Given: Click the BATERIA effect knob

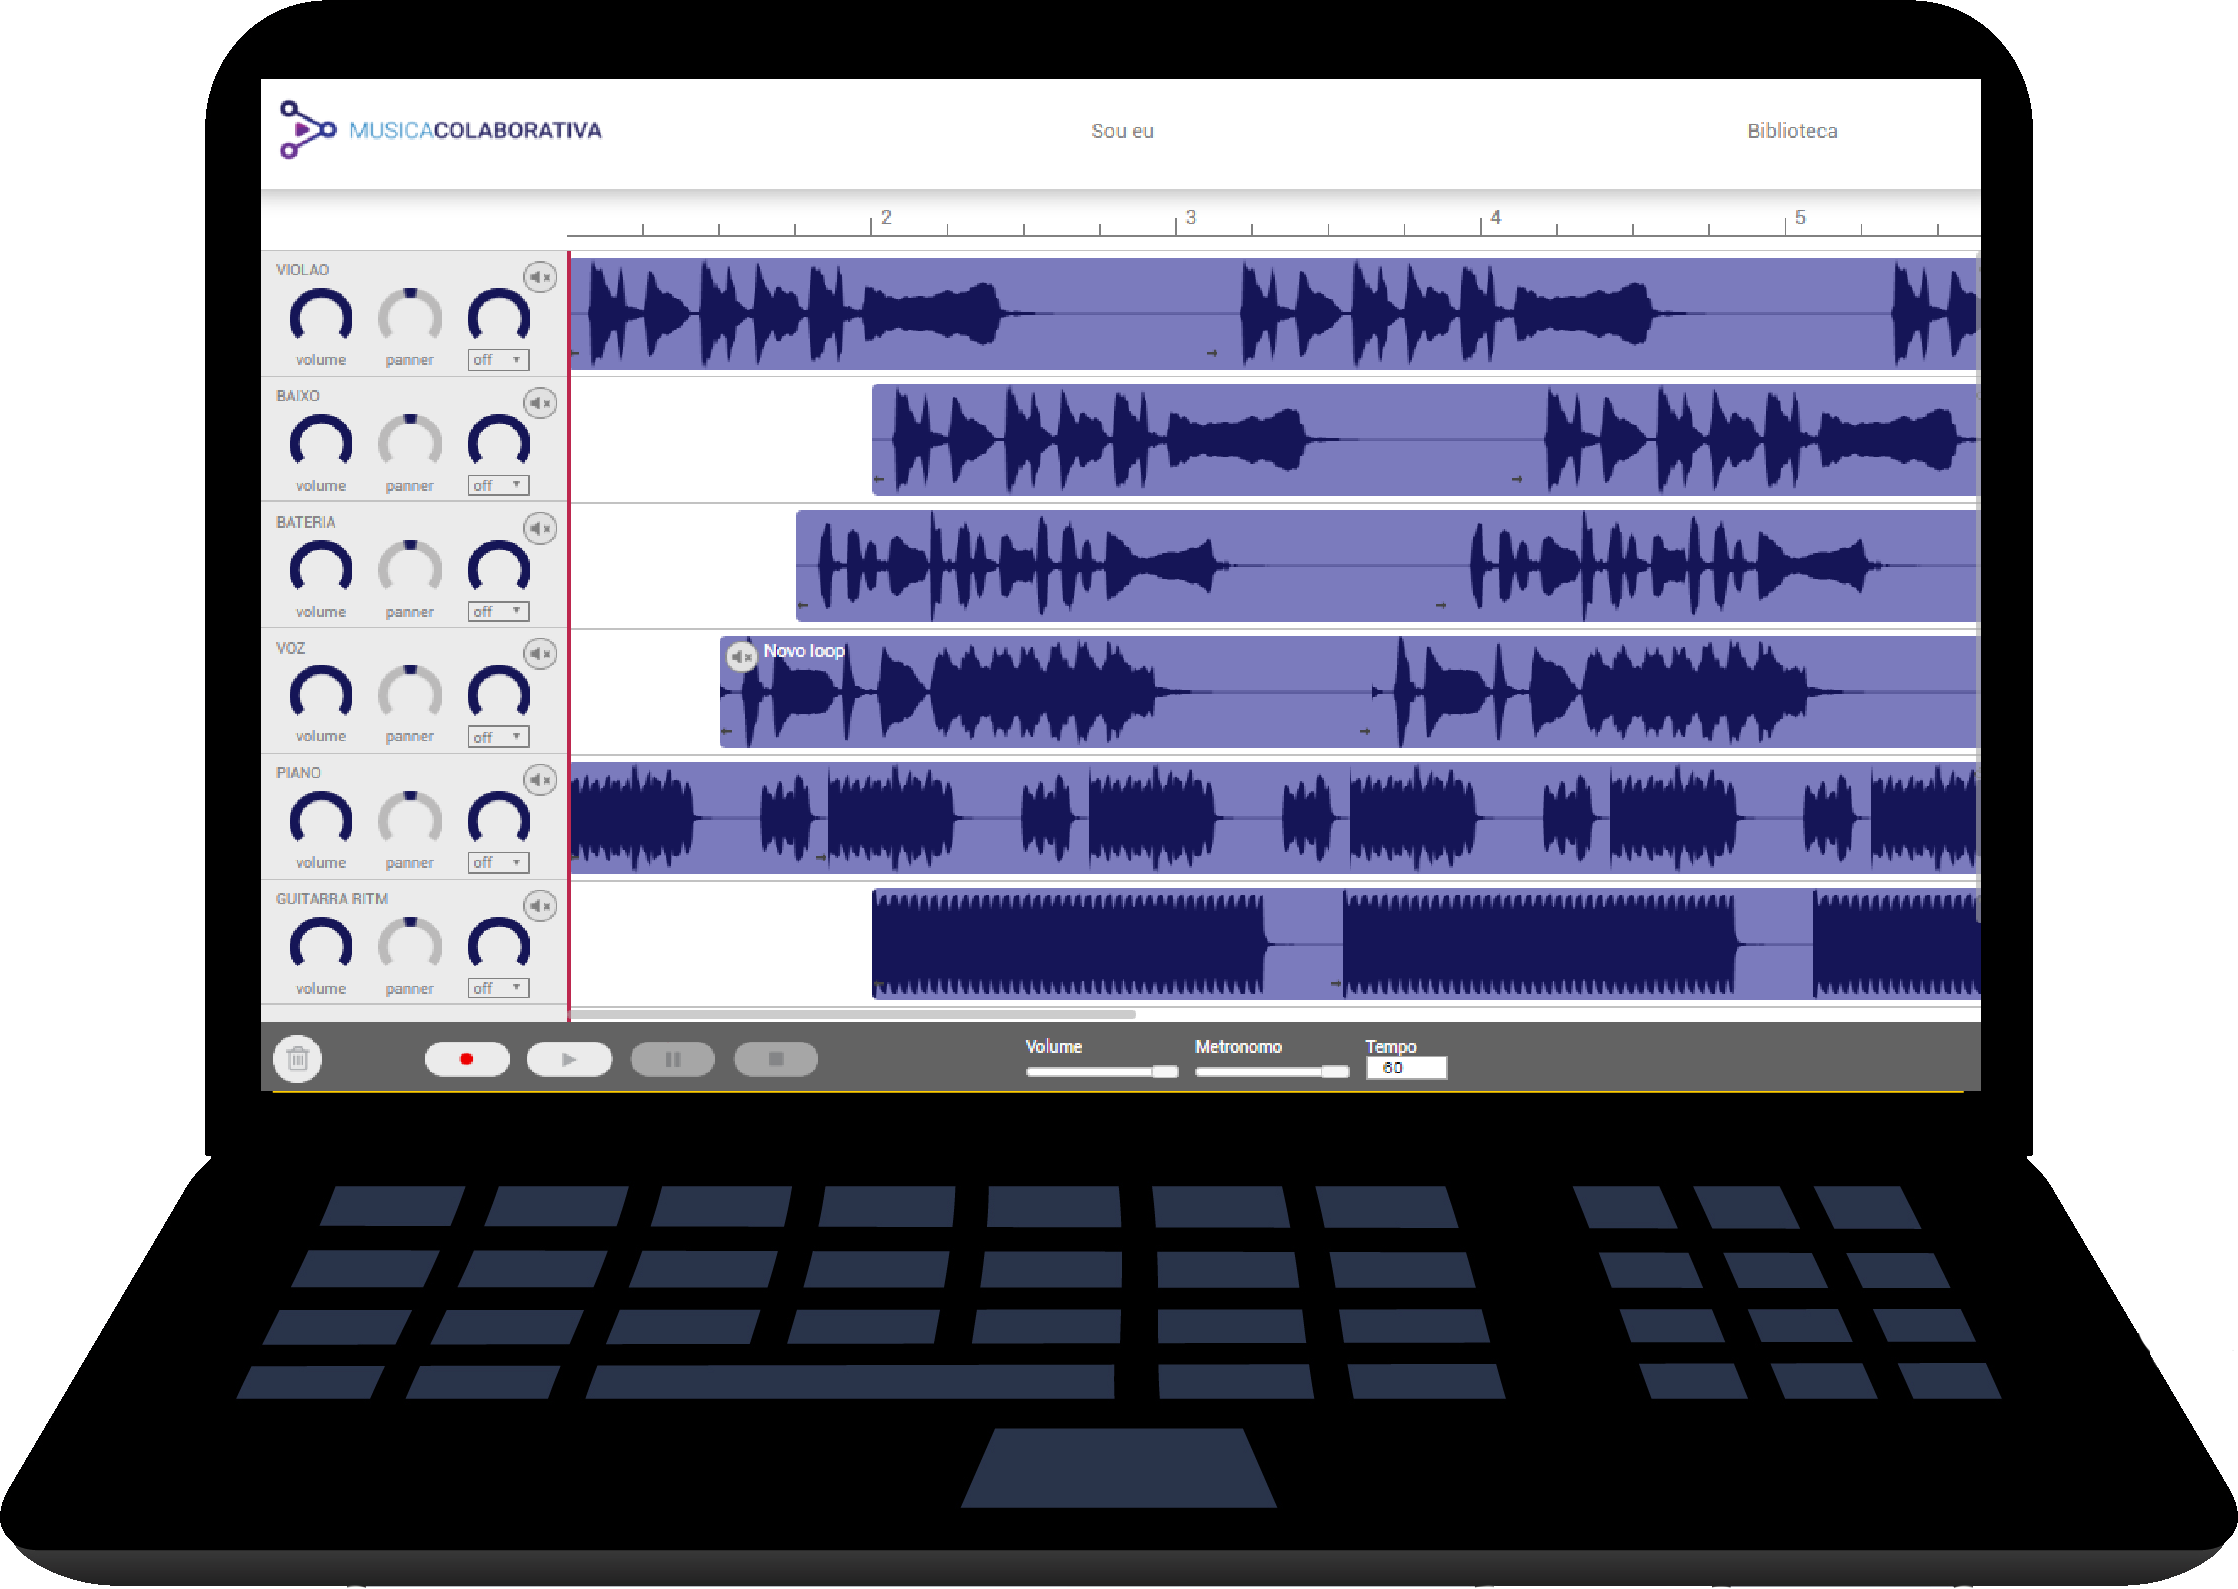Looking at the screenshot, I should (x=499, y=568).
